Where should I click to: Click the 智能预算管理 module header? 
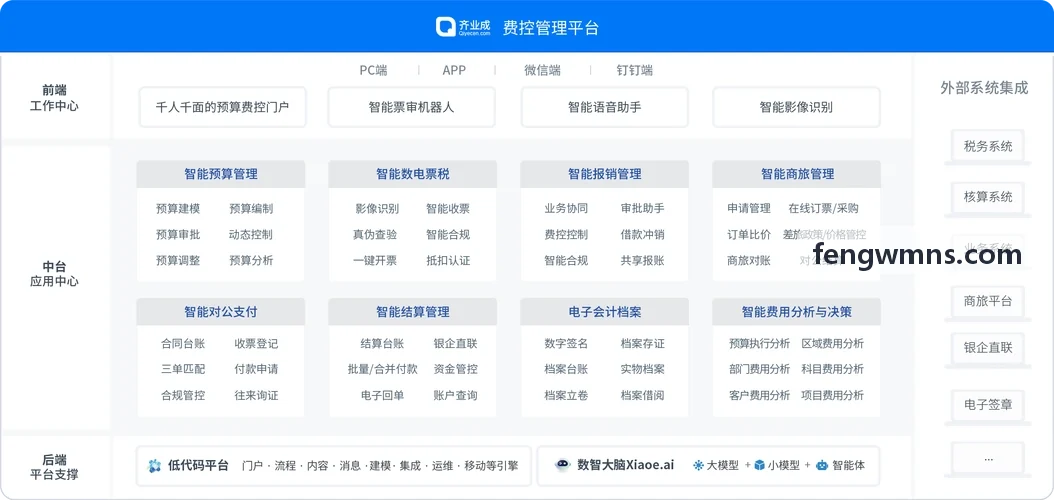[220, 174]
